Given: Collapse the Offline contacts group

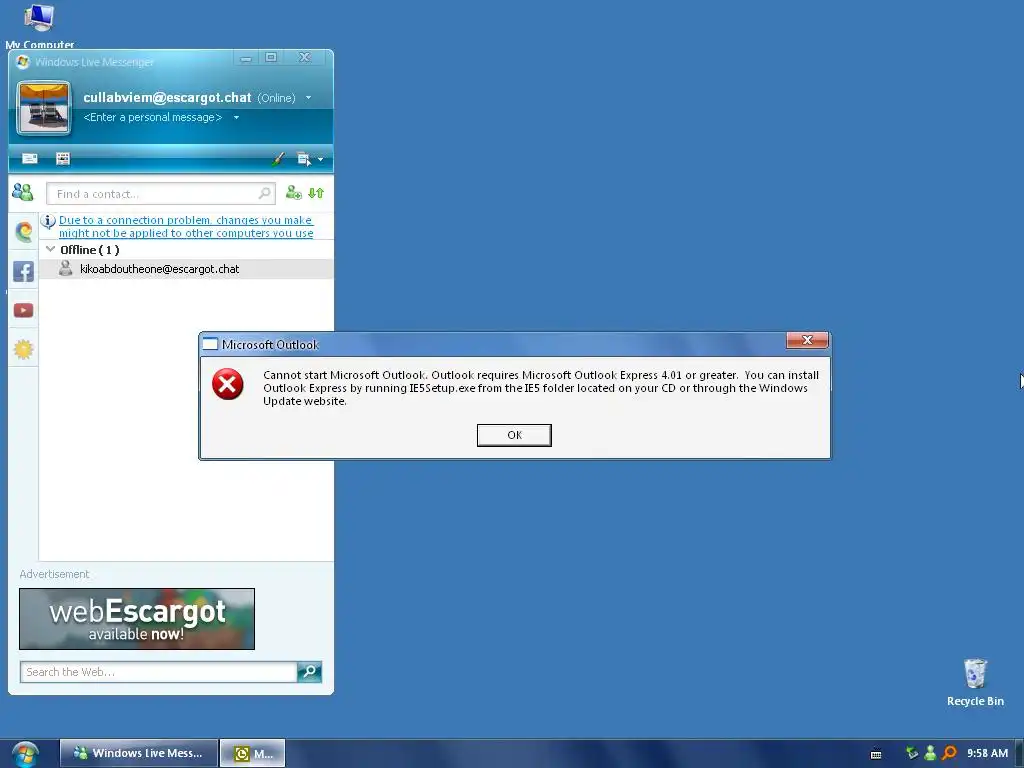Looking at the screenshot, I should click(x=50, y=249).
